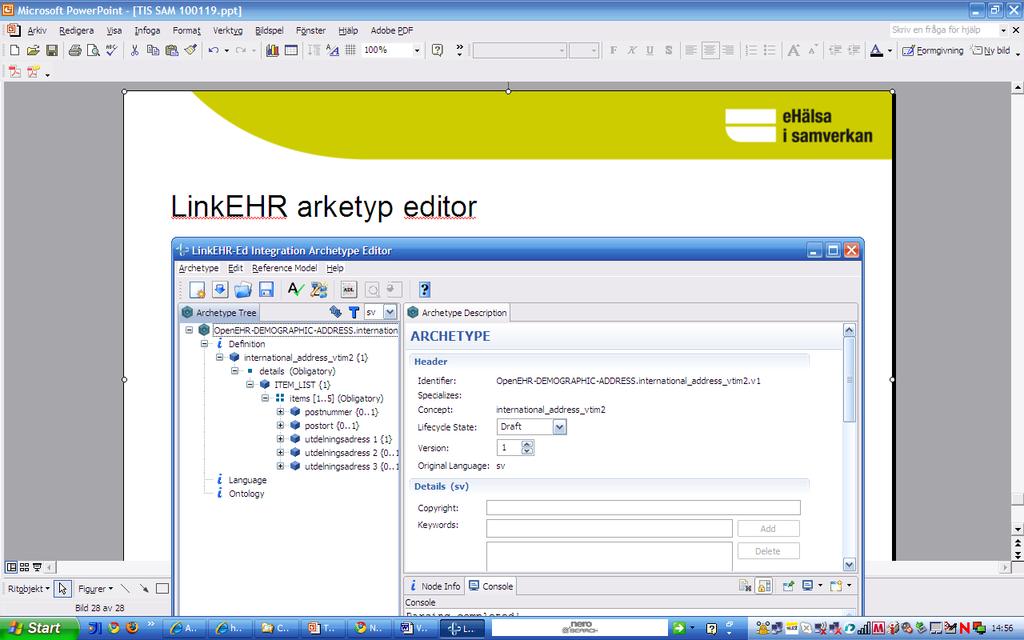
Task: Click the tree filter funnel icon
Action: pyautogui.click(x=353, y=312)
